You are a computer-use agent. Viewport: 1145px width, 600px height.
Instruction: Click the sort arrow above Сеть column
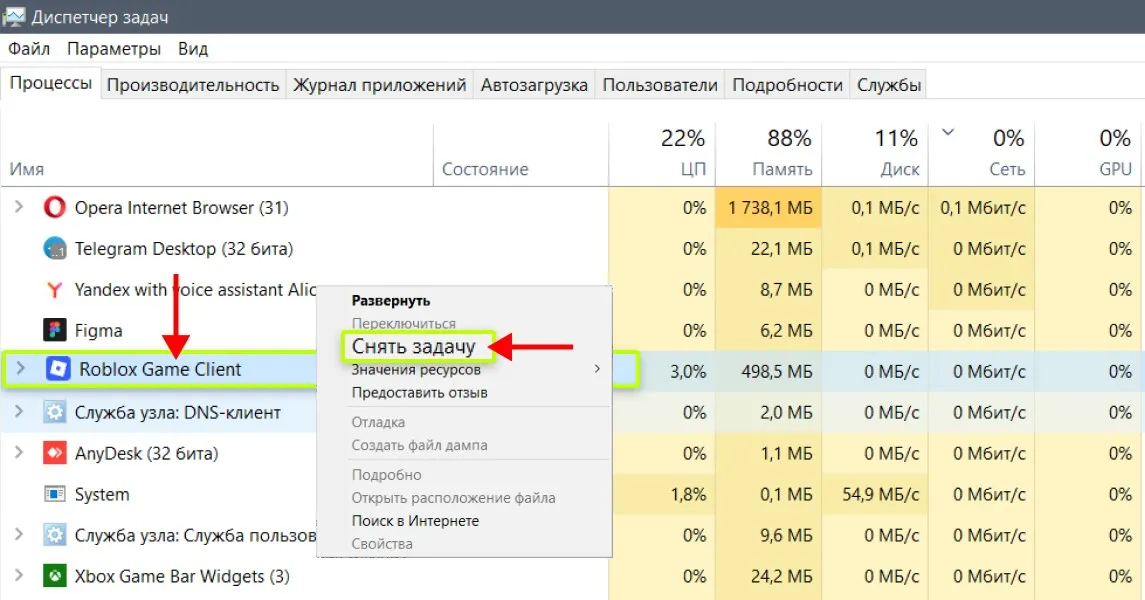coord(948,133)
